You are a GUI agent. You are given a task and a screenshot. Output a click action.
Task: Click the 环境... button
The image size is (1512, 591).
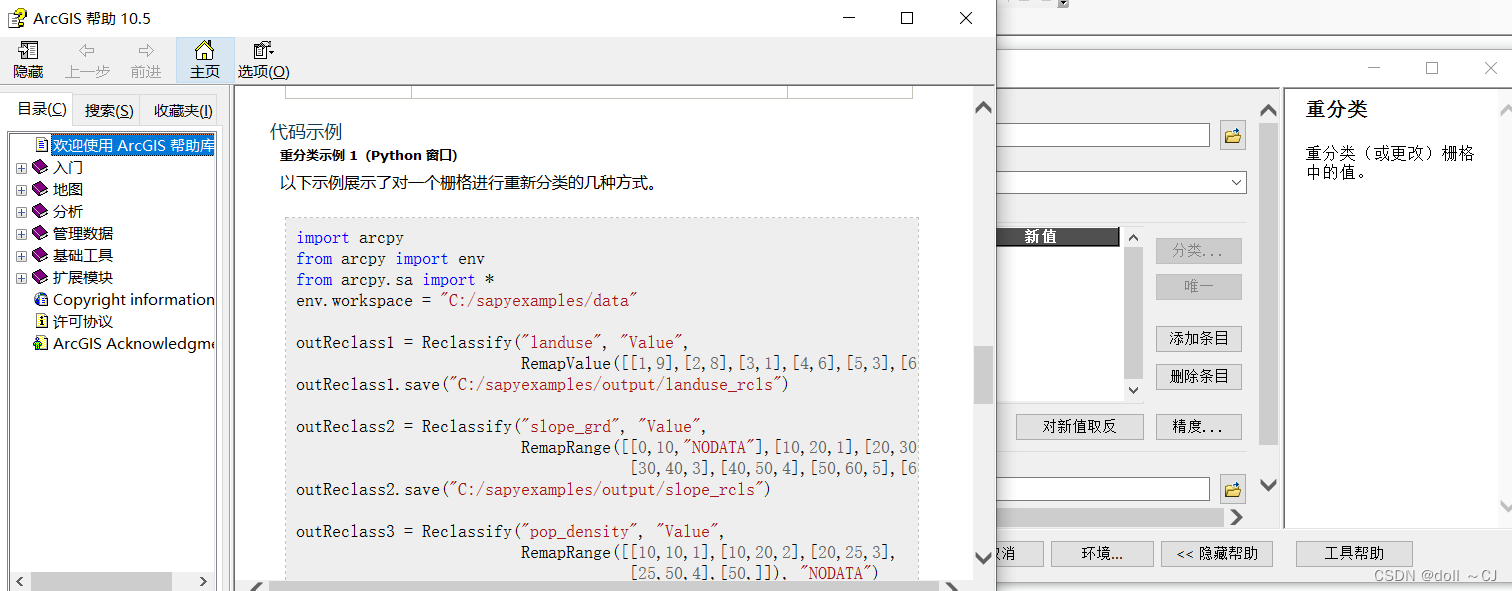click(1103, 554)
